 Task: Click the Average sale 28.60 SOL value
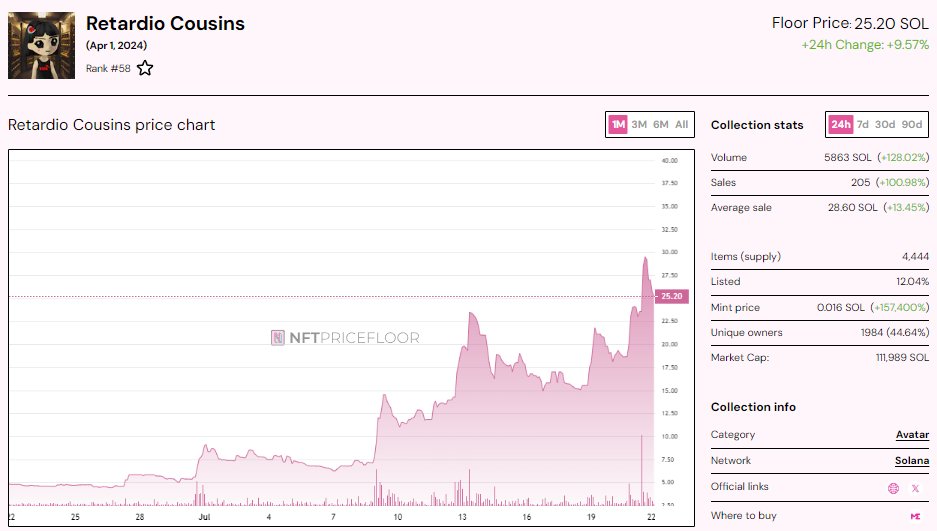pyautogui.click(x=853, y=207)
